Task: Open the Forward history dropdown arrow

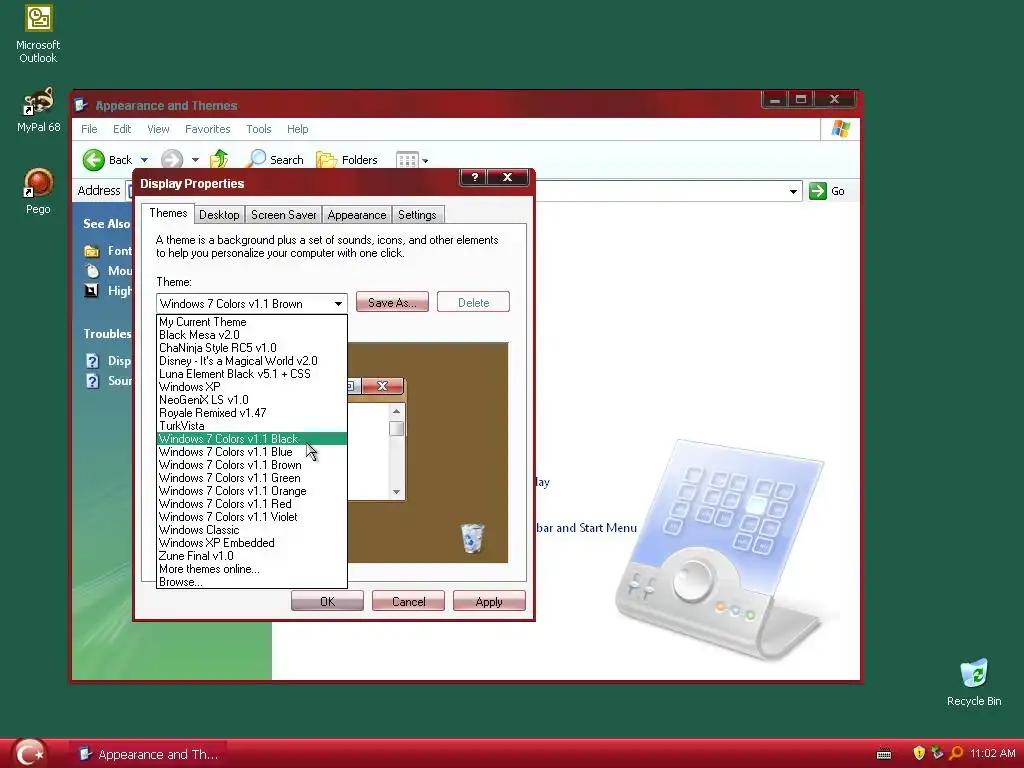Action: click(x=195, y=160)
